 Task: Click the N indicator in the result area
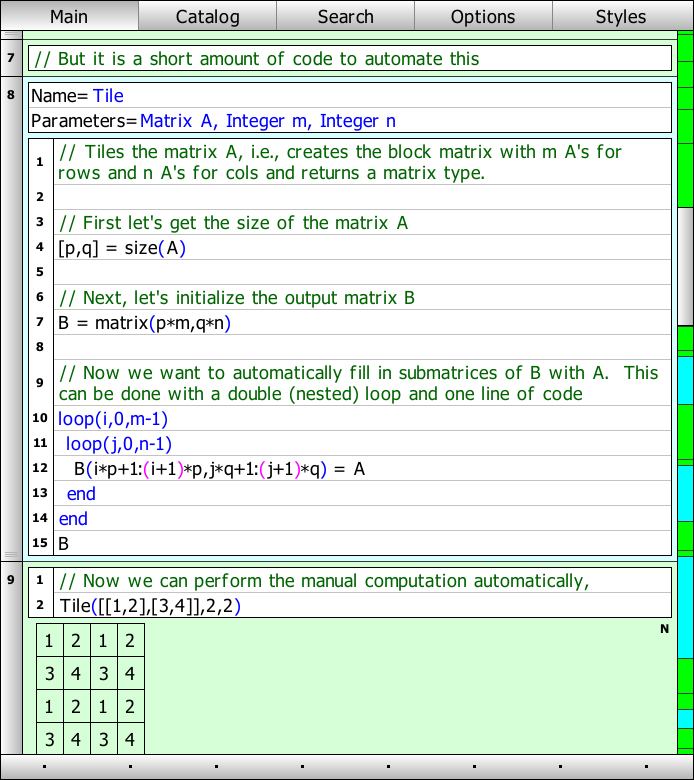pyautogui.click(x=664, y=629)
